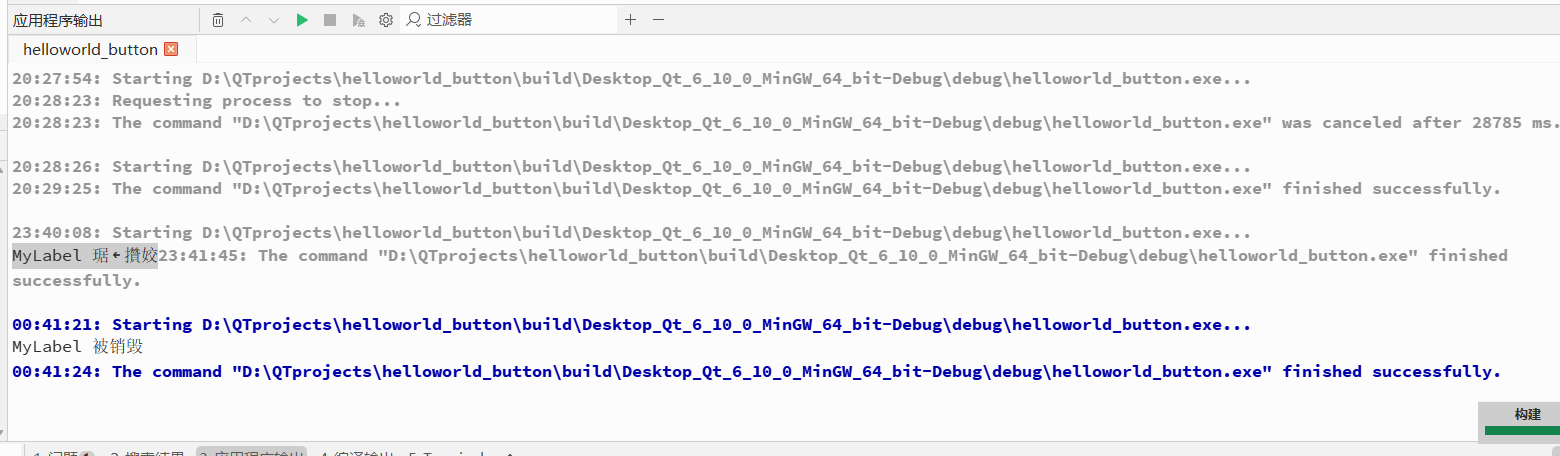Click the 23:40:08 Starting log line
This screenshot has width=1560, height=456.
pos(631,232)
